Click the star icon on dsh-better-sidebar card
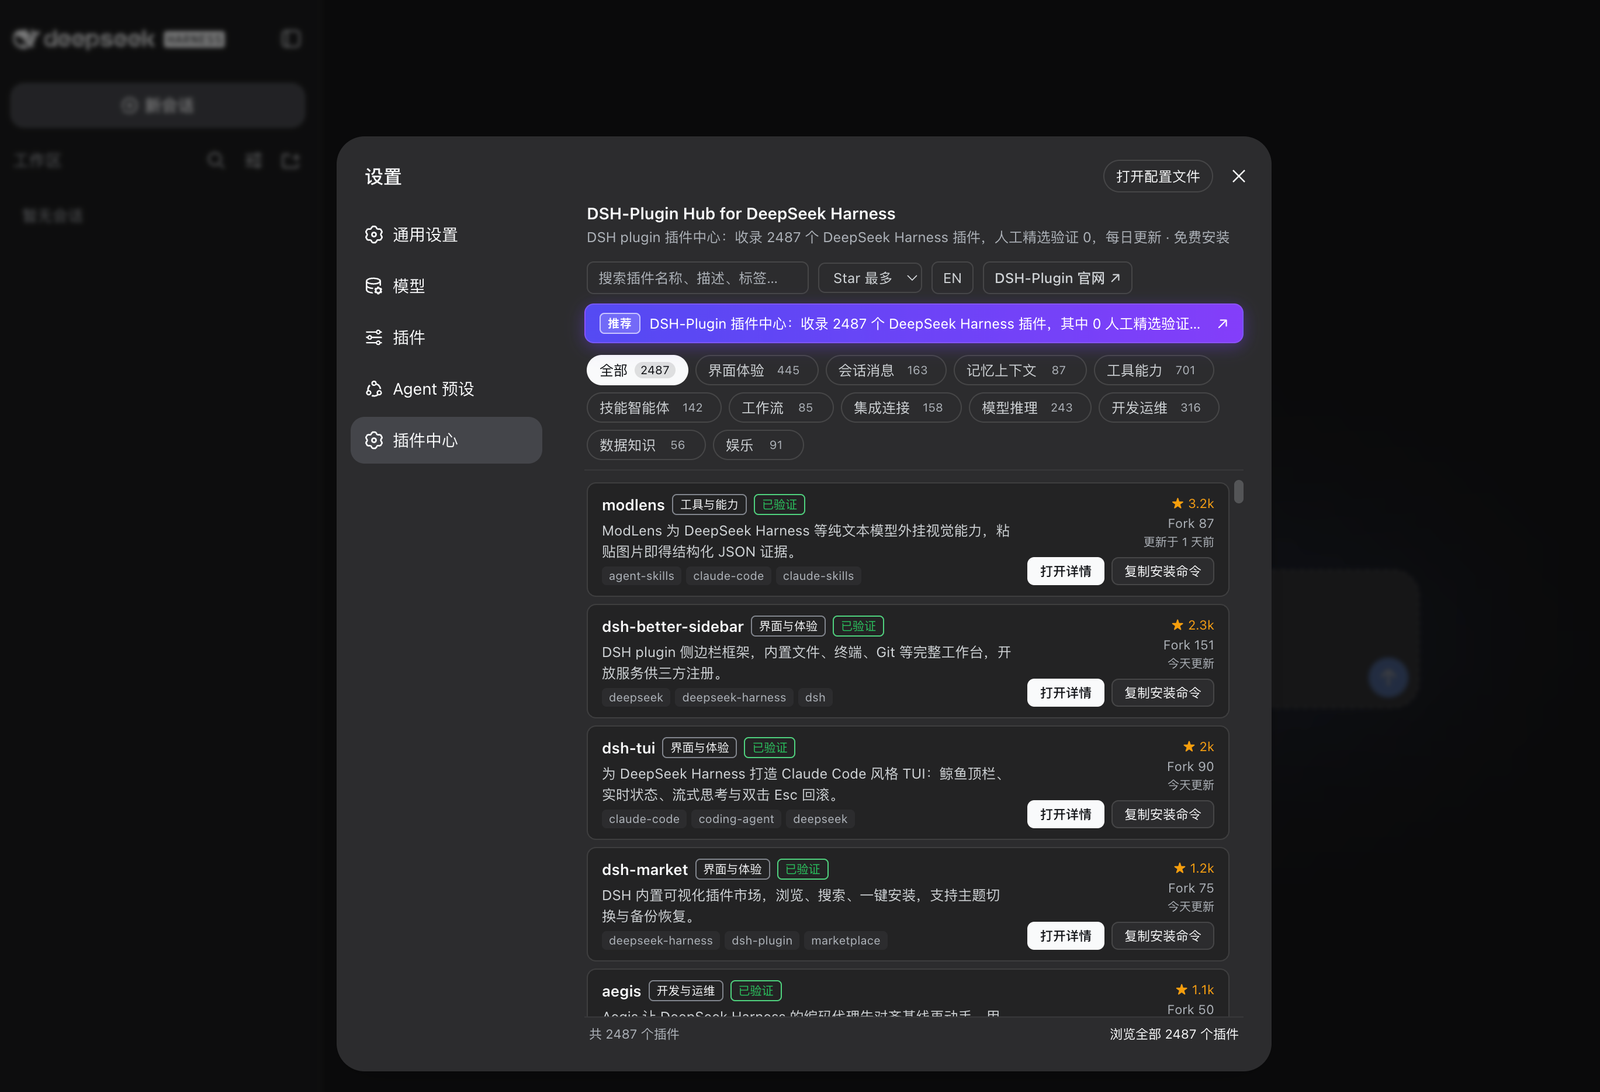This screenshot has width=1600, height=1092. 1177,625
